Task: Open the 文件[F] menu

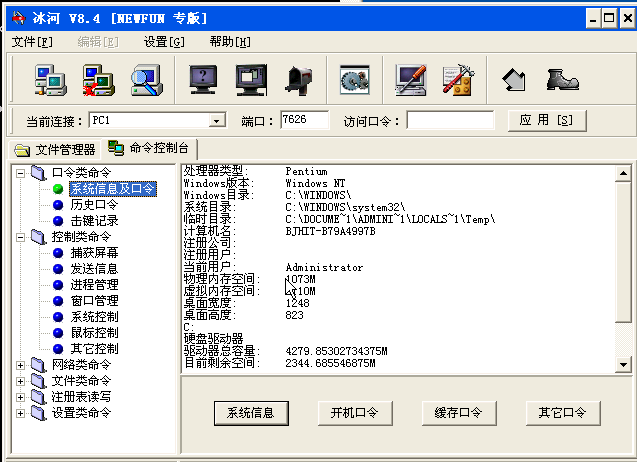Action: (32, 41)
